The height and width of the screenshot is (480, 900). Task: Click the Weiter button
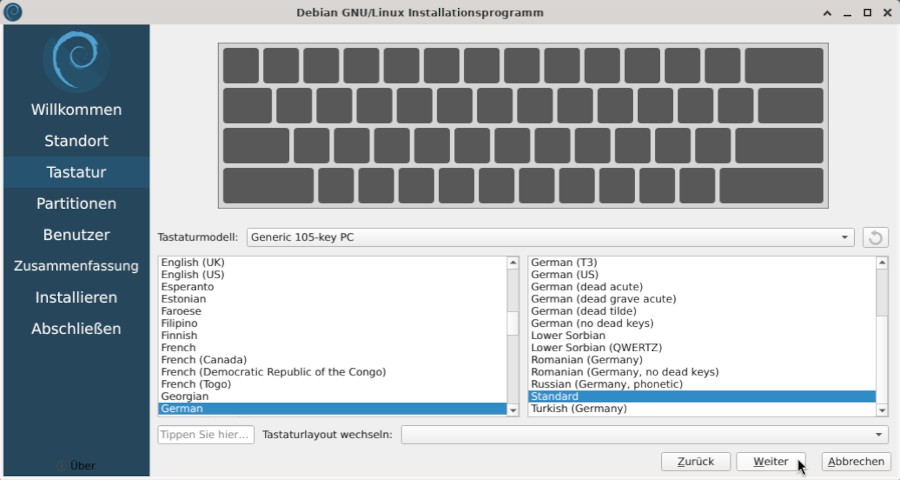point(771,462)
